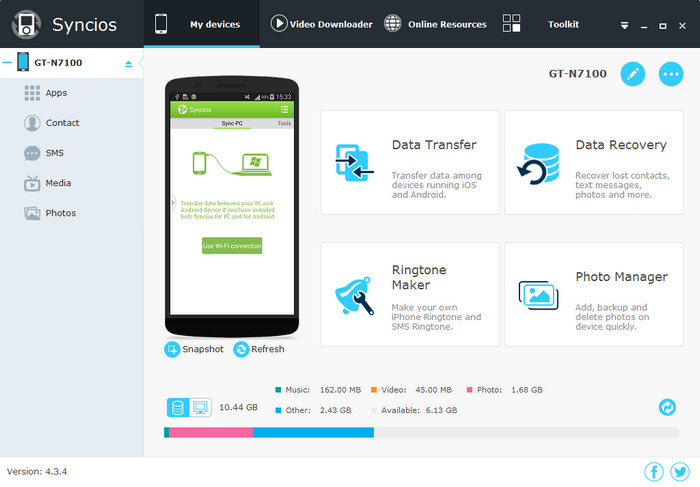Image resolution: width=700 pixels, height=487 pixels.
Task: Open Syncios Twitter page icon
Action: (680, 472)
